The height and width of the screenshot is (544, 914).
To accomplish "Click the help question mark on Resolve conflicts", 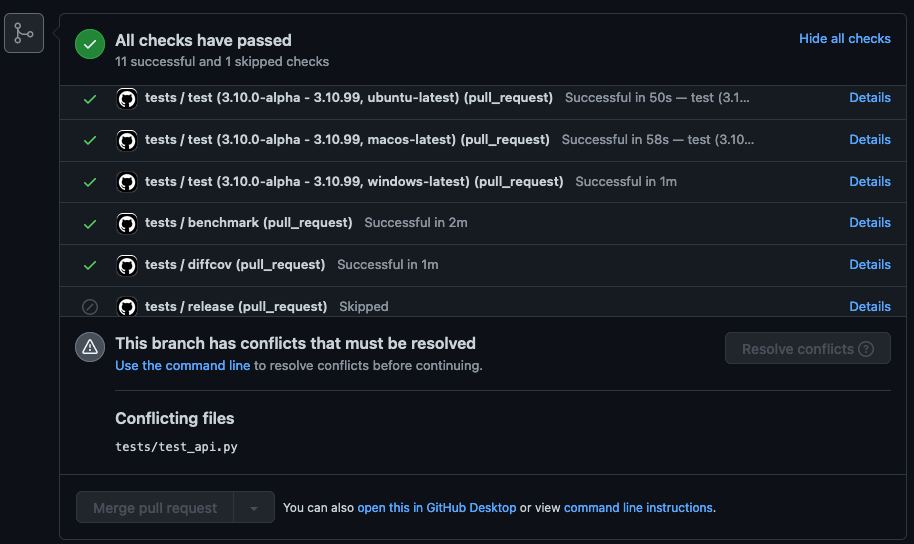I will pos(866,349).
